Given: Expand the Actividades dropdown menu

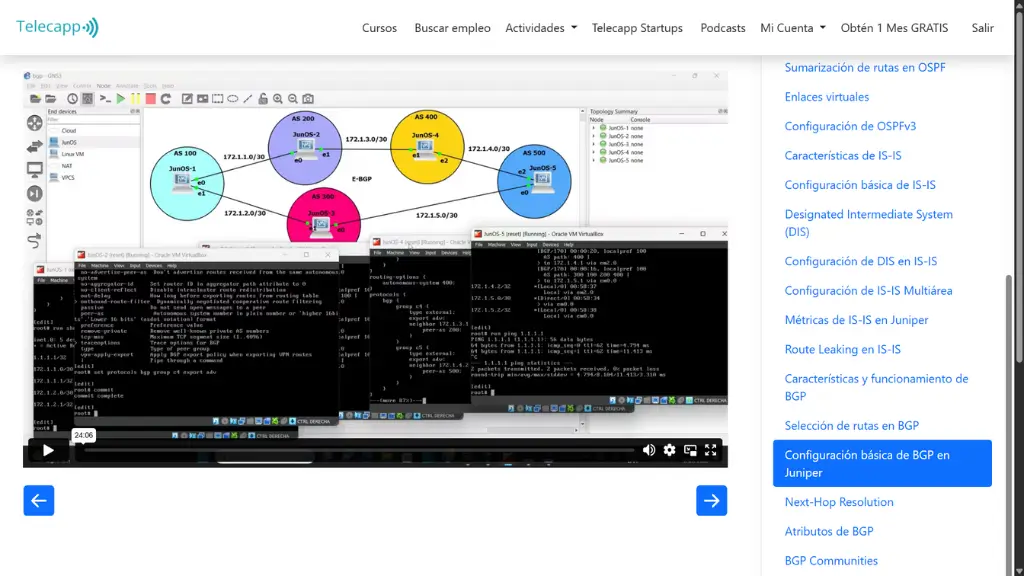Looking at the screenshot, I should [x=541, y=28].
